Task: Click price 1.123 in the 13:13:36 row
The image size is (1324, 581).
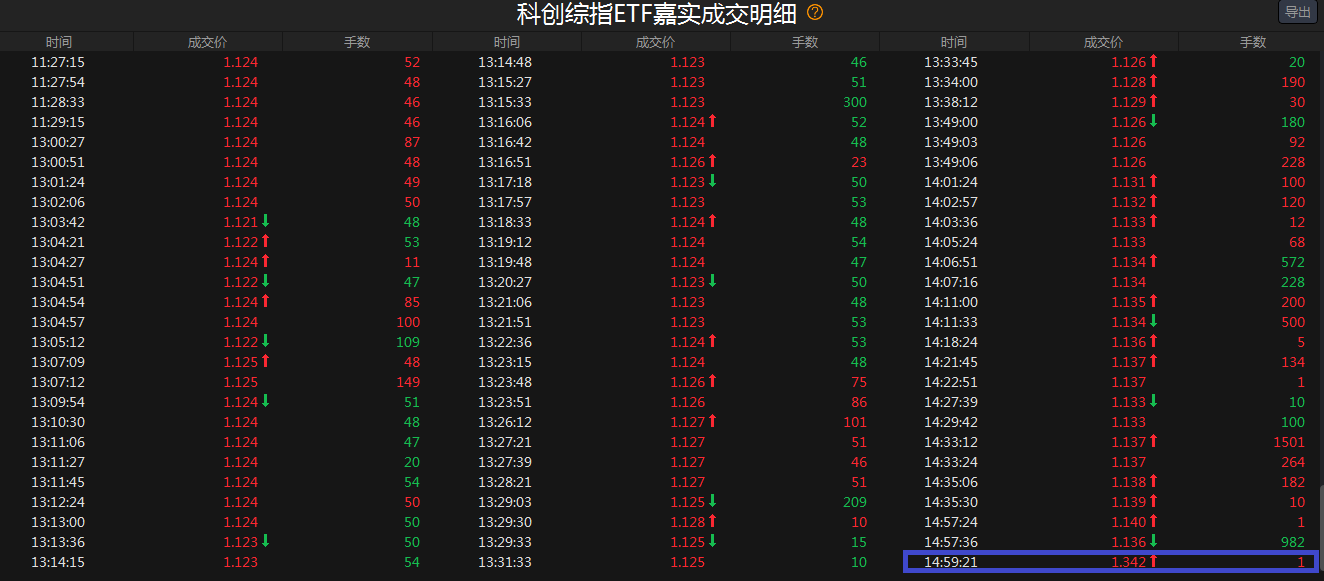Action: point(241,542)
